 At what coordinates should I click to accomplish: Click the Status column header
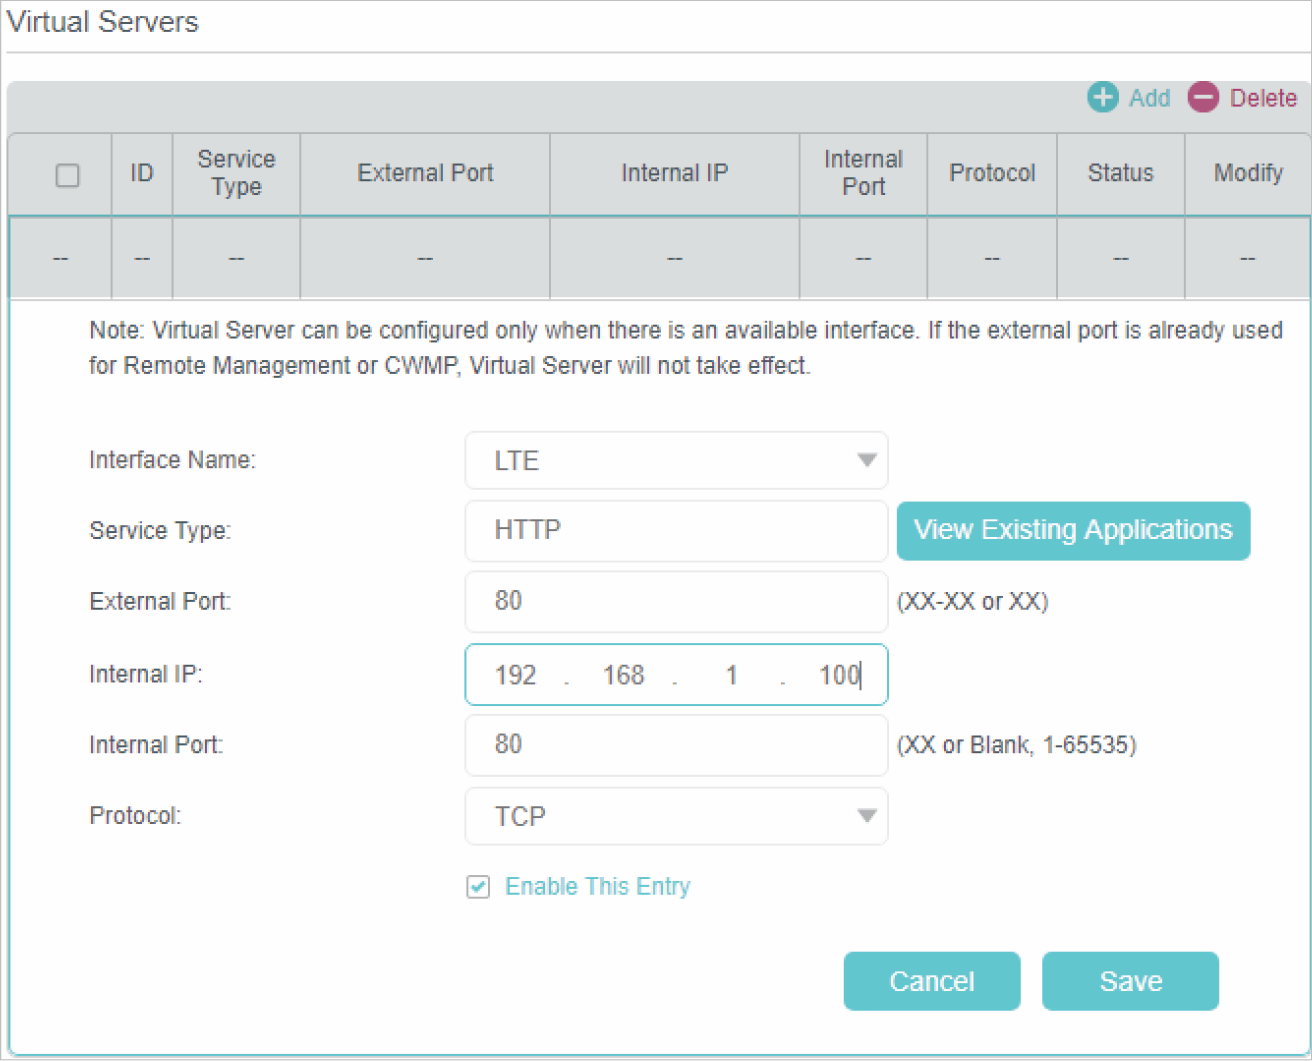pos(1120,173)
